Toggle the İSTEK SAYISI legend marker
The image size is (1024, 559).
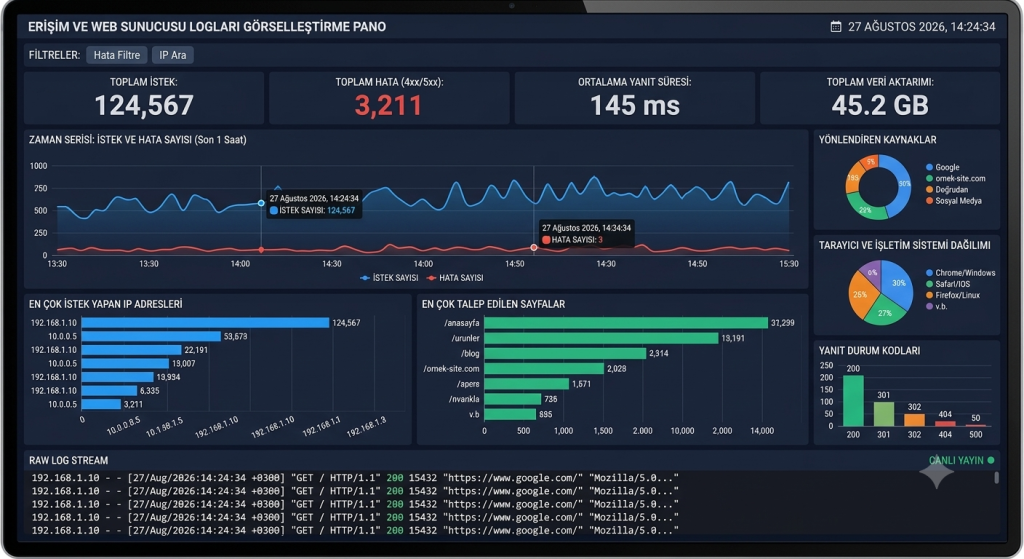364,278
